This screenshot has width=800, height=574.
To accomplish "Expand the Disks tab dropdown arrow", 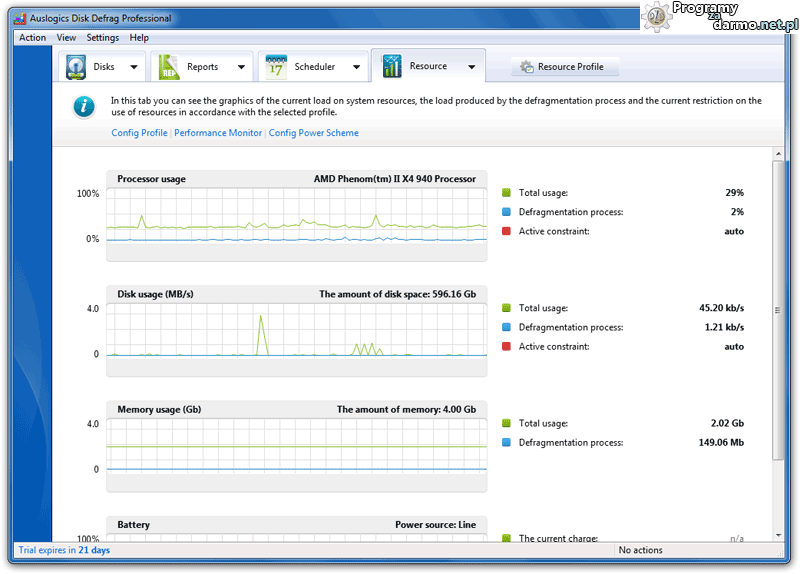I will 133,68.
